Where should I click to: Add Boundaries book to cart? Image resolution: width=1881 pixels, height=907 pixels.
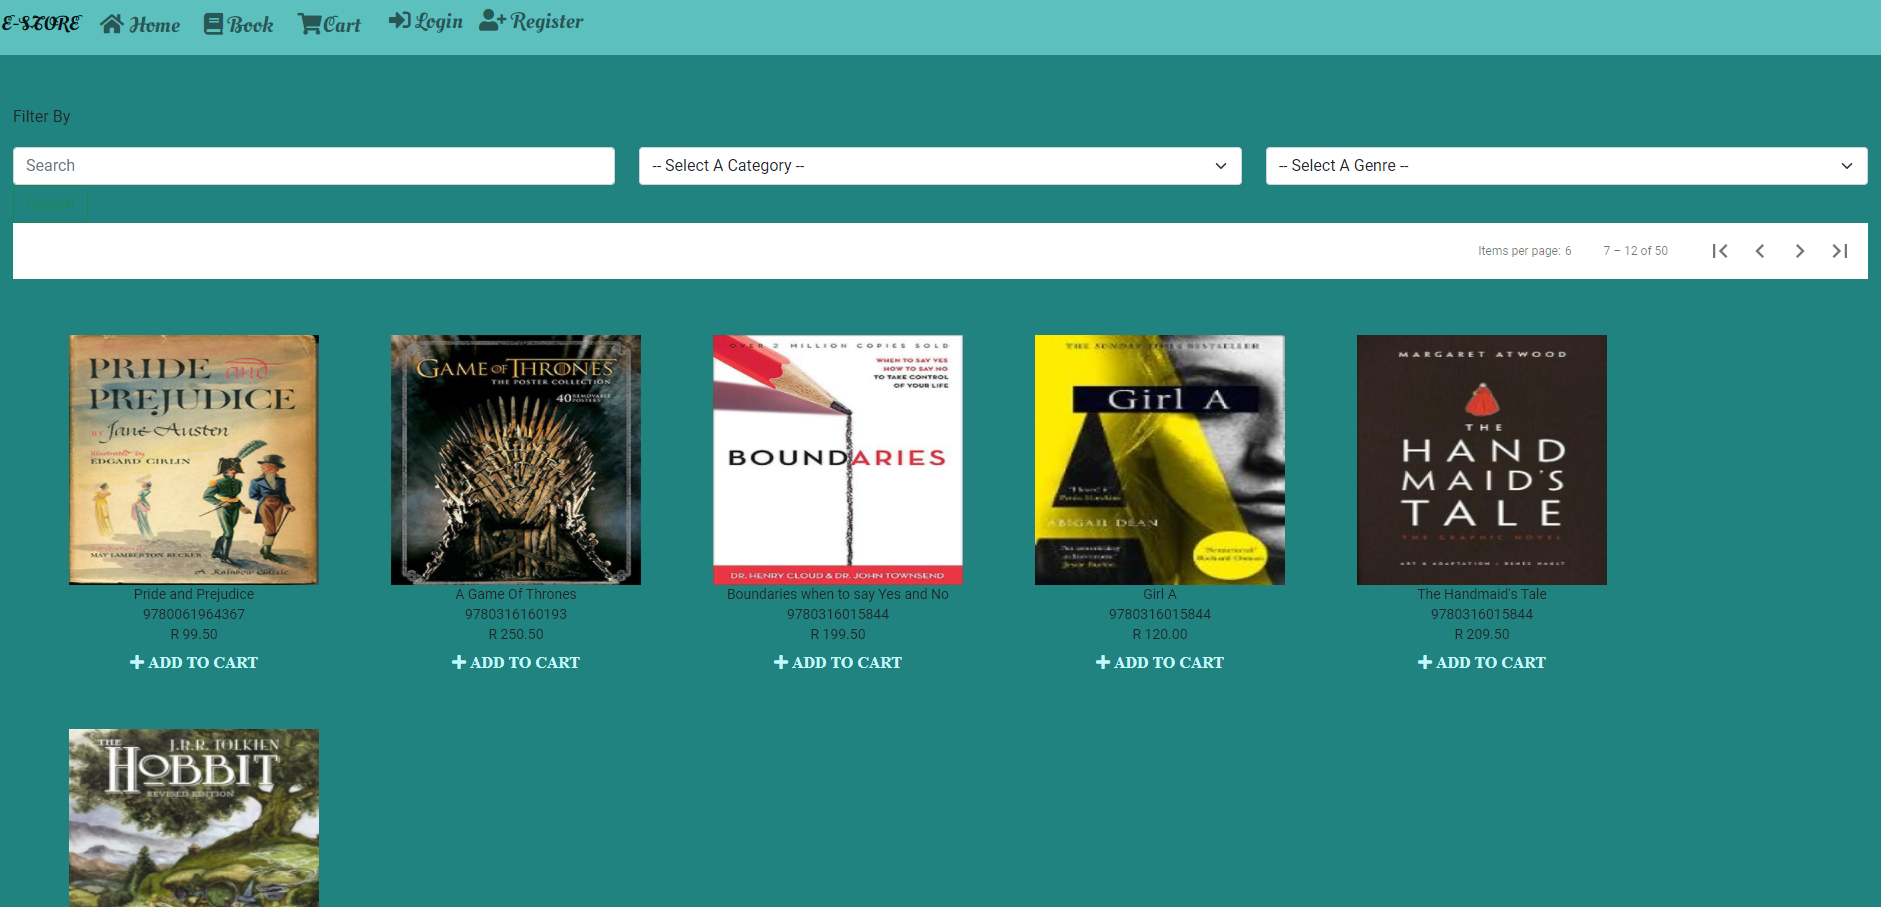pos(838,662)
